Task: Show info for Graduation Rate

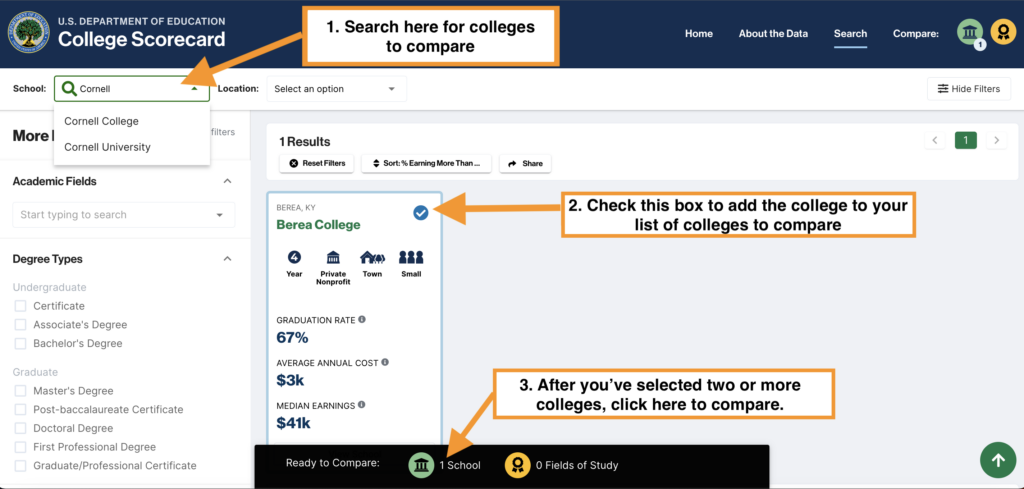Action: (x=362, y=320)
